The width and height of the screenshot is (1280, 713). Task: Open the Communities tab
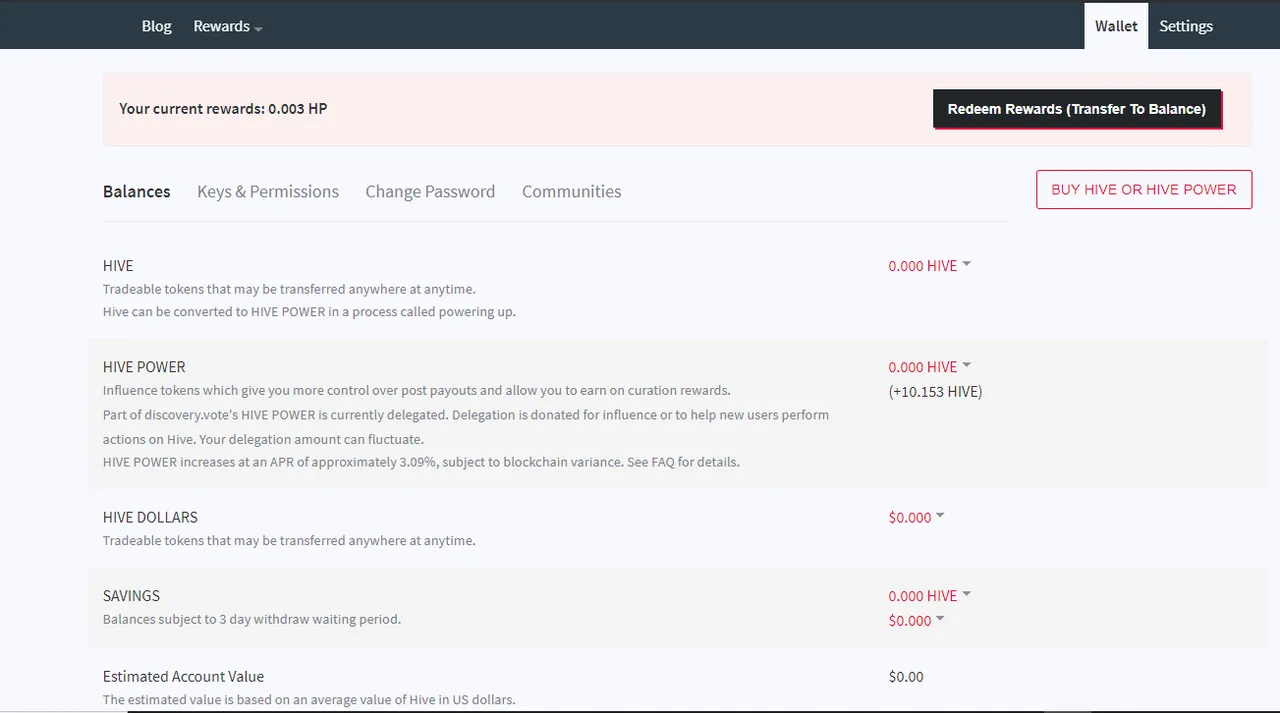pos(571,191)
